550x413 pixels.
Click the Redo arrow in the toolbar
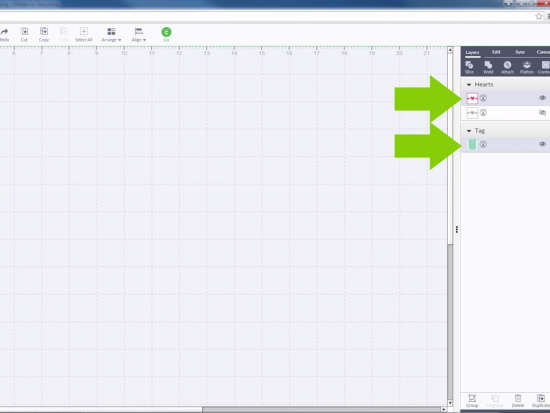4,34
